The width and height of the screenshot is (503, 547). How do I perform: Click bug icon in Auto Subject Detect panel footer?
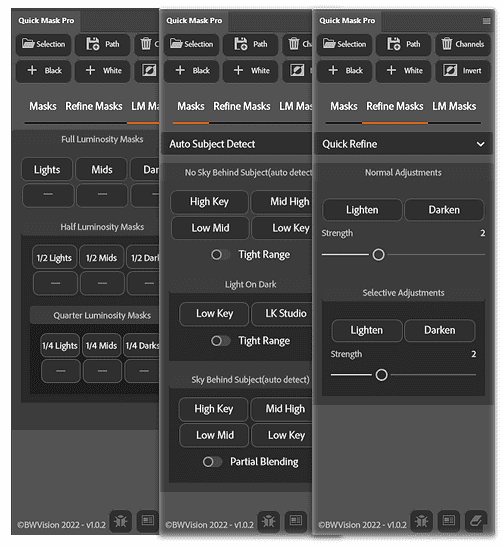(x=269, y=521)
